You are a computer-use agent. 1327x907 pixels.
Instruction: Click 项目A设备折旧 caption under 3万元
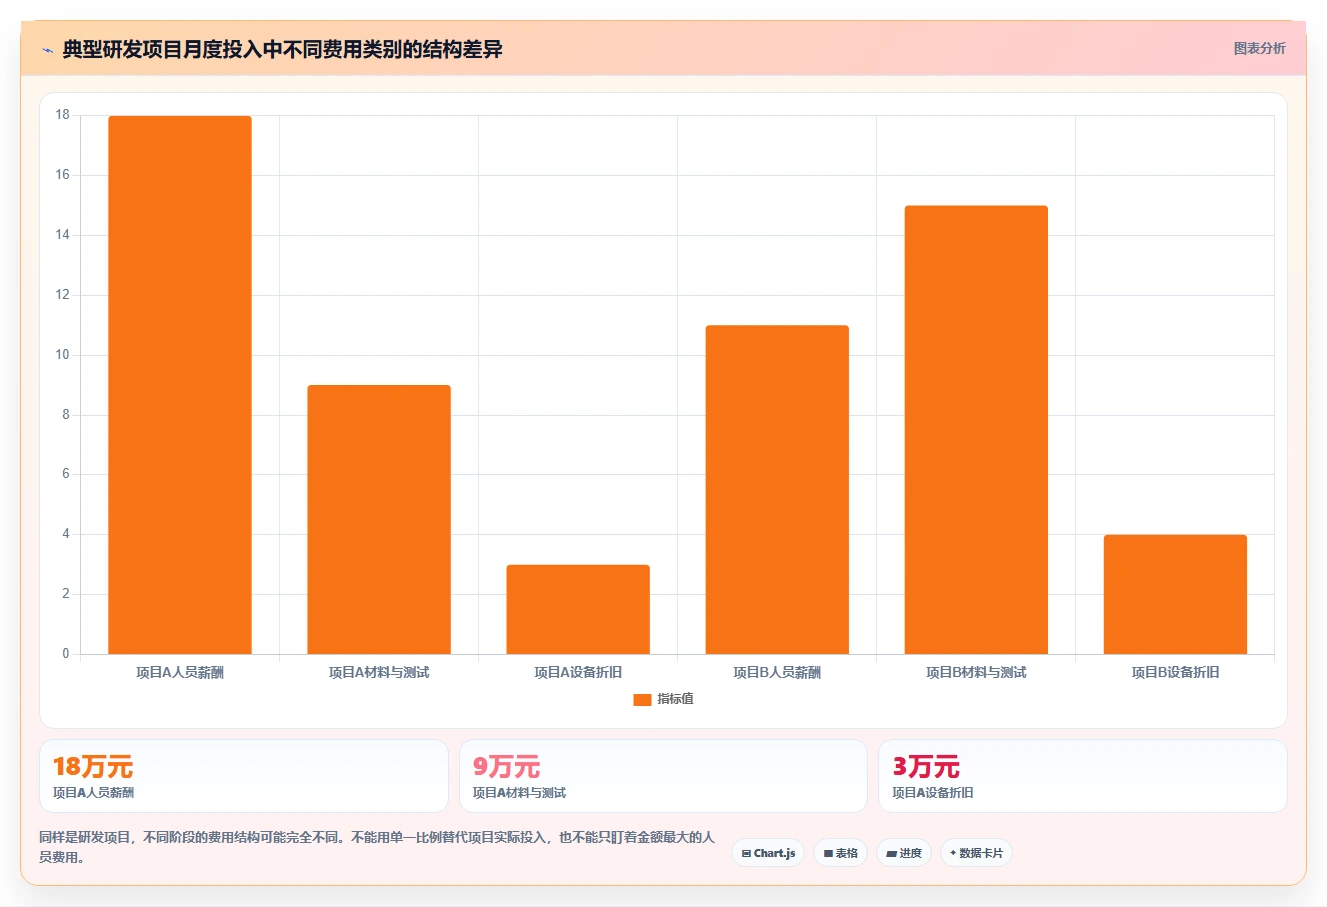coord(932,793)
